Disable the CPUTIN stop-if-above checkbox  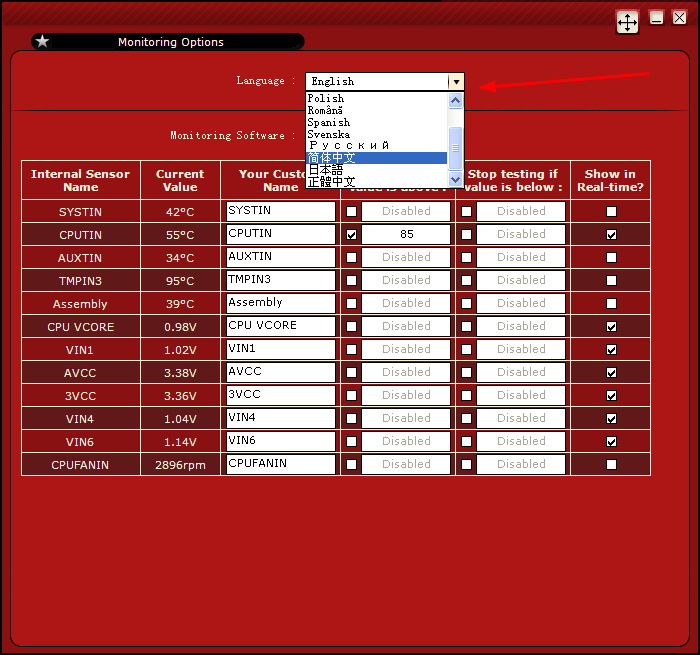click(x=351, y=234)
